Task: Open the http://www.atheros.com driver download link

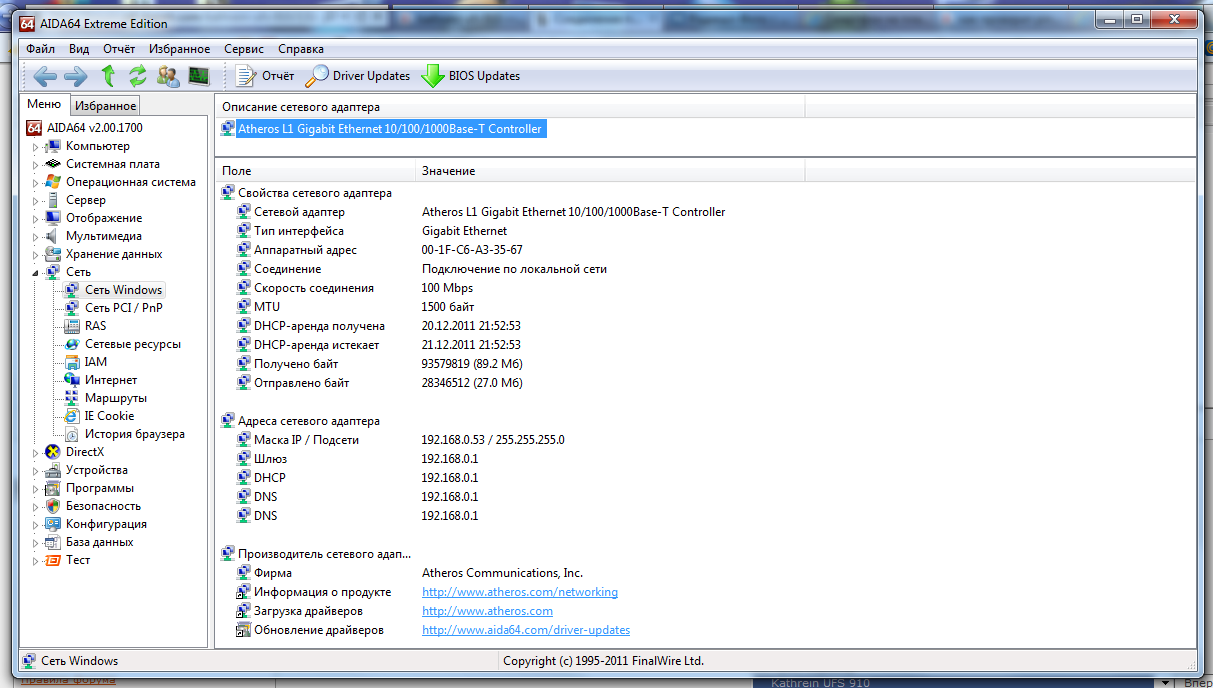Action: pos(487,611)
